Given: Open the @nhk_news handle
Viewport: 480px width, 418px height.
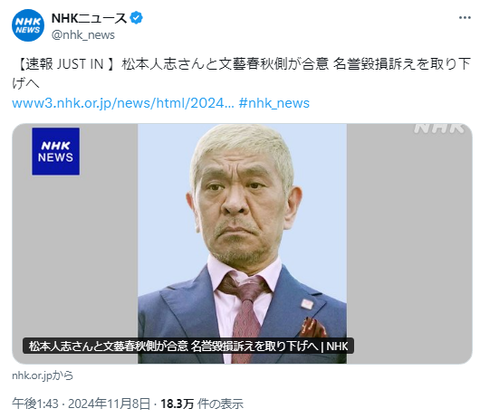Looking at the screenshot, I should pos(83,35).
